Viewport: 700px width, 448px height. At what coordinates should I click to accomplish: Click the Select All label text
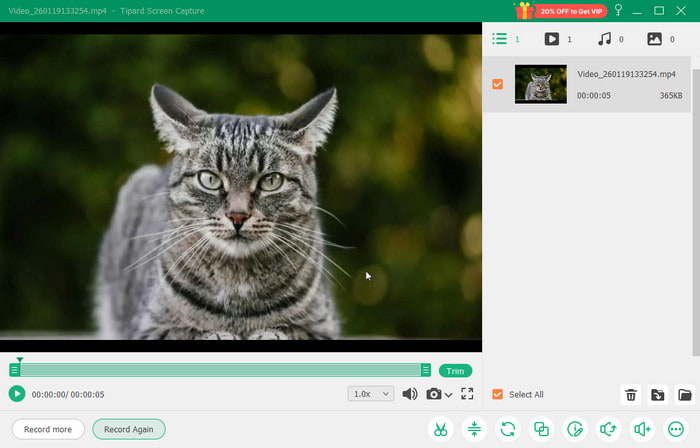click(x=526, y=394)
